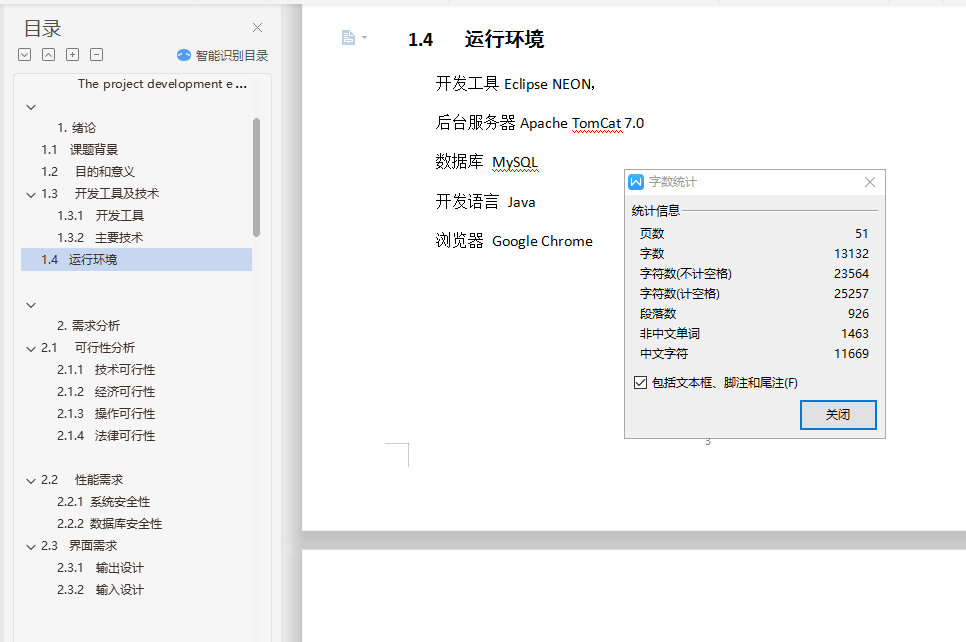
Task: Click WPS logo icon in 字数统计 dialog
Action: click(x=636, y=182)
